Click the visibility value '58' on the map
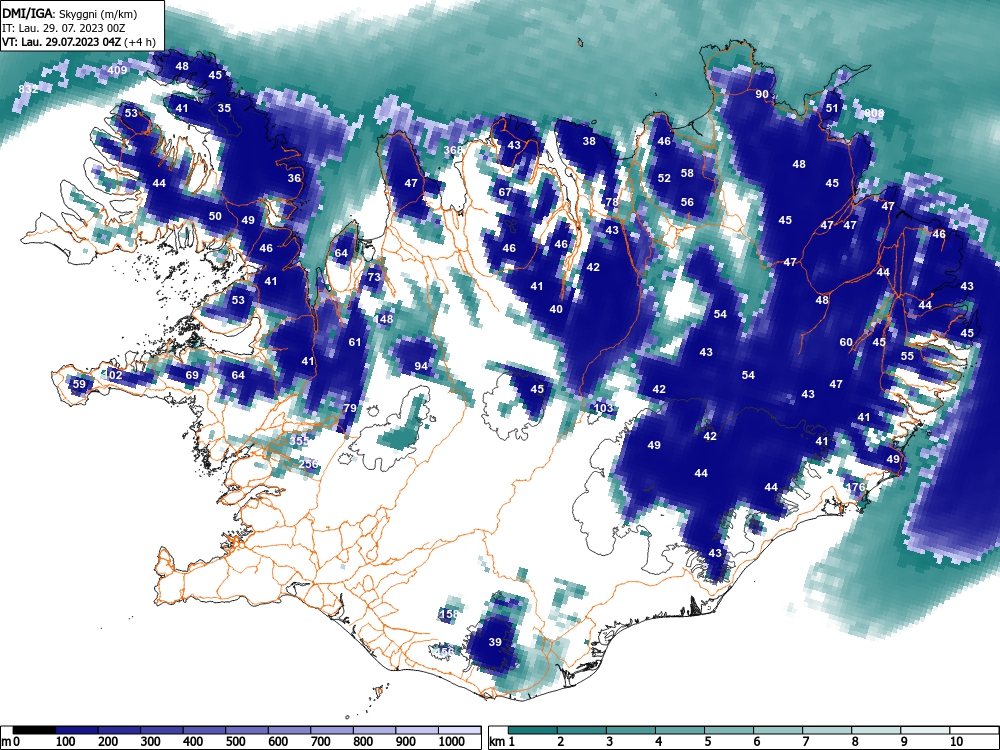 (x=687, y=173)
